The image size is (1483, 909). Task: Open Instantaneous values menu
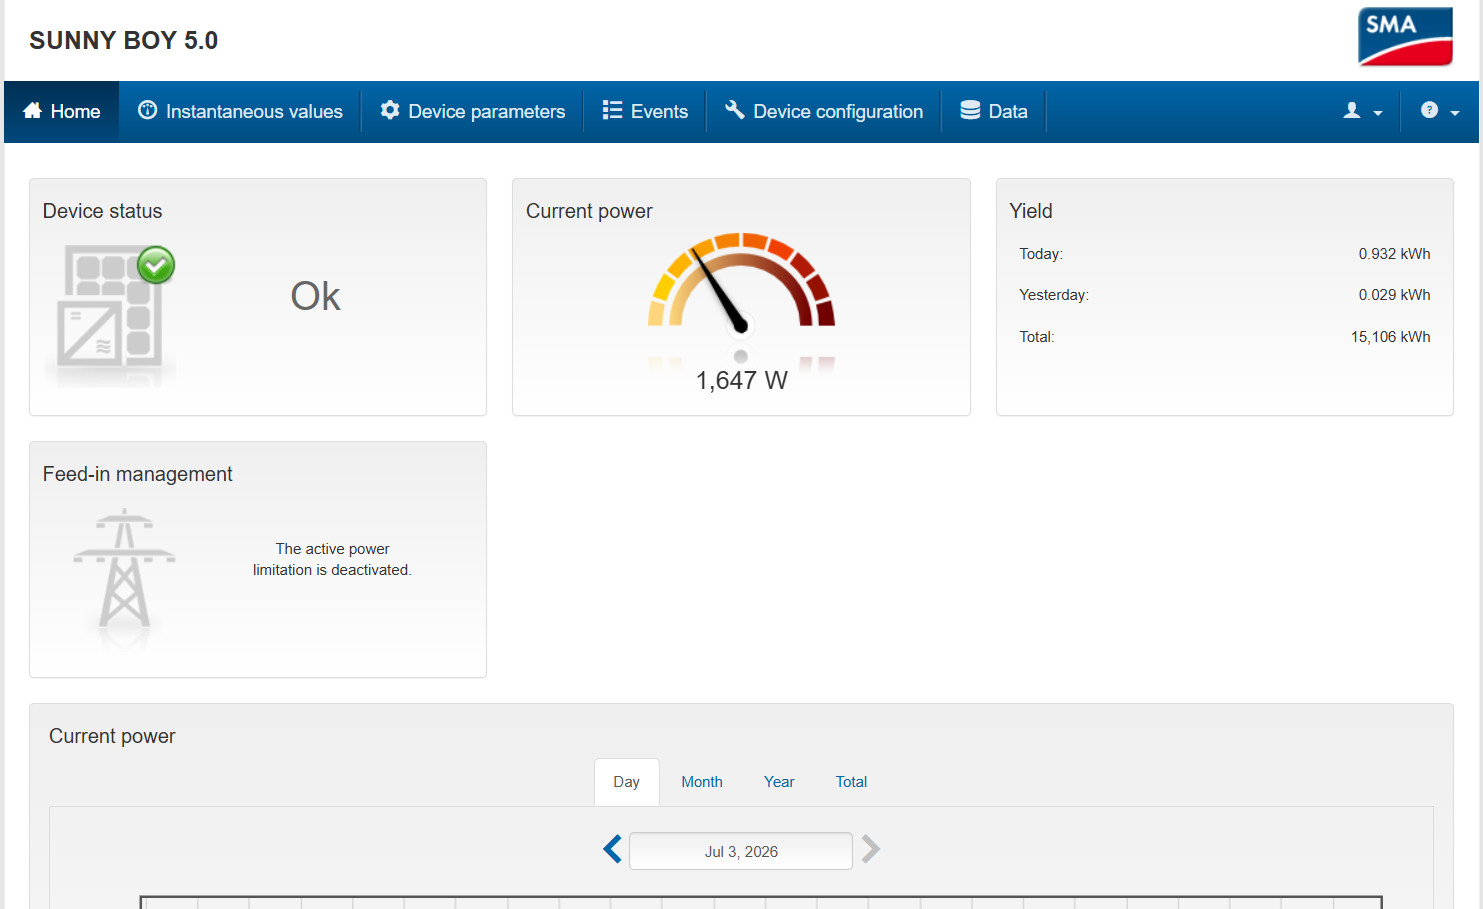(240, 111)
